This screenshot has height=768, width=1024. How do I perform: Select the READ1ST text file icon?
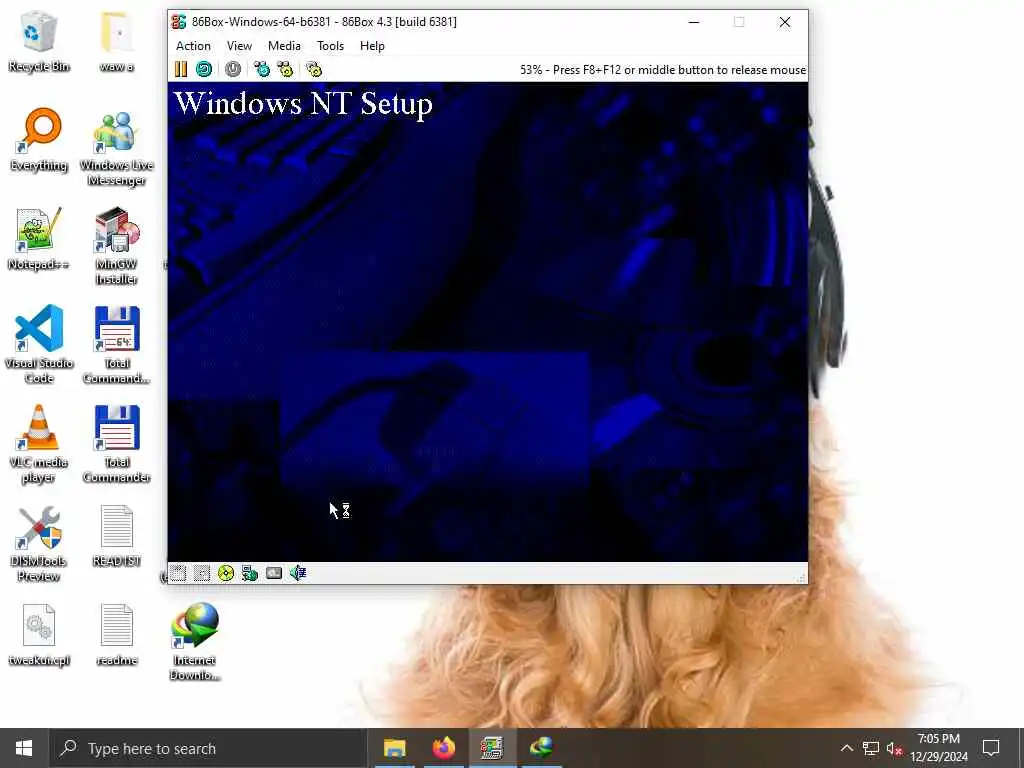coord(117,536)
